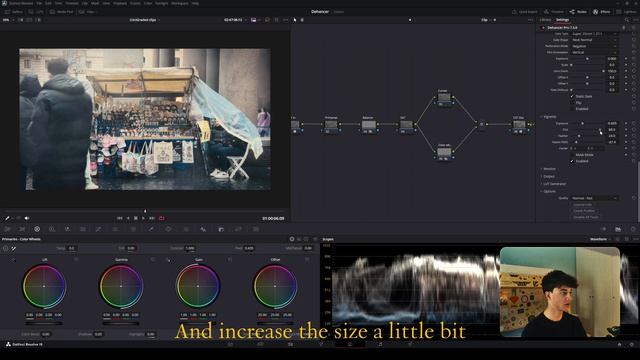This screenshot has height=360, width=640.
Task: Click the play forward button
Action: [143, 218]
